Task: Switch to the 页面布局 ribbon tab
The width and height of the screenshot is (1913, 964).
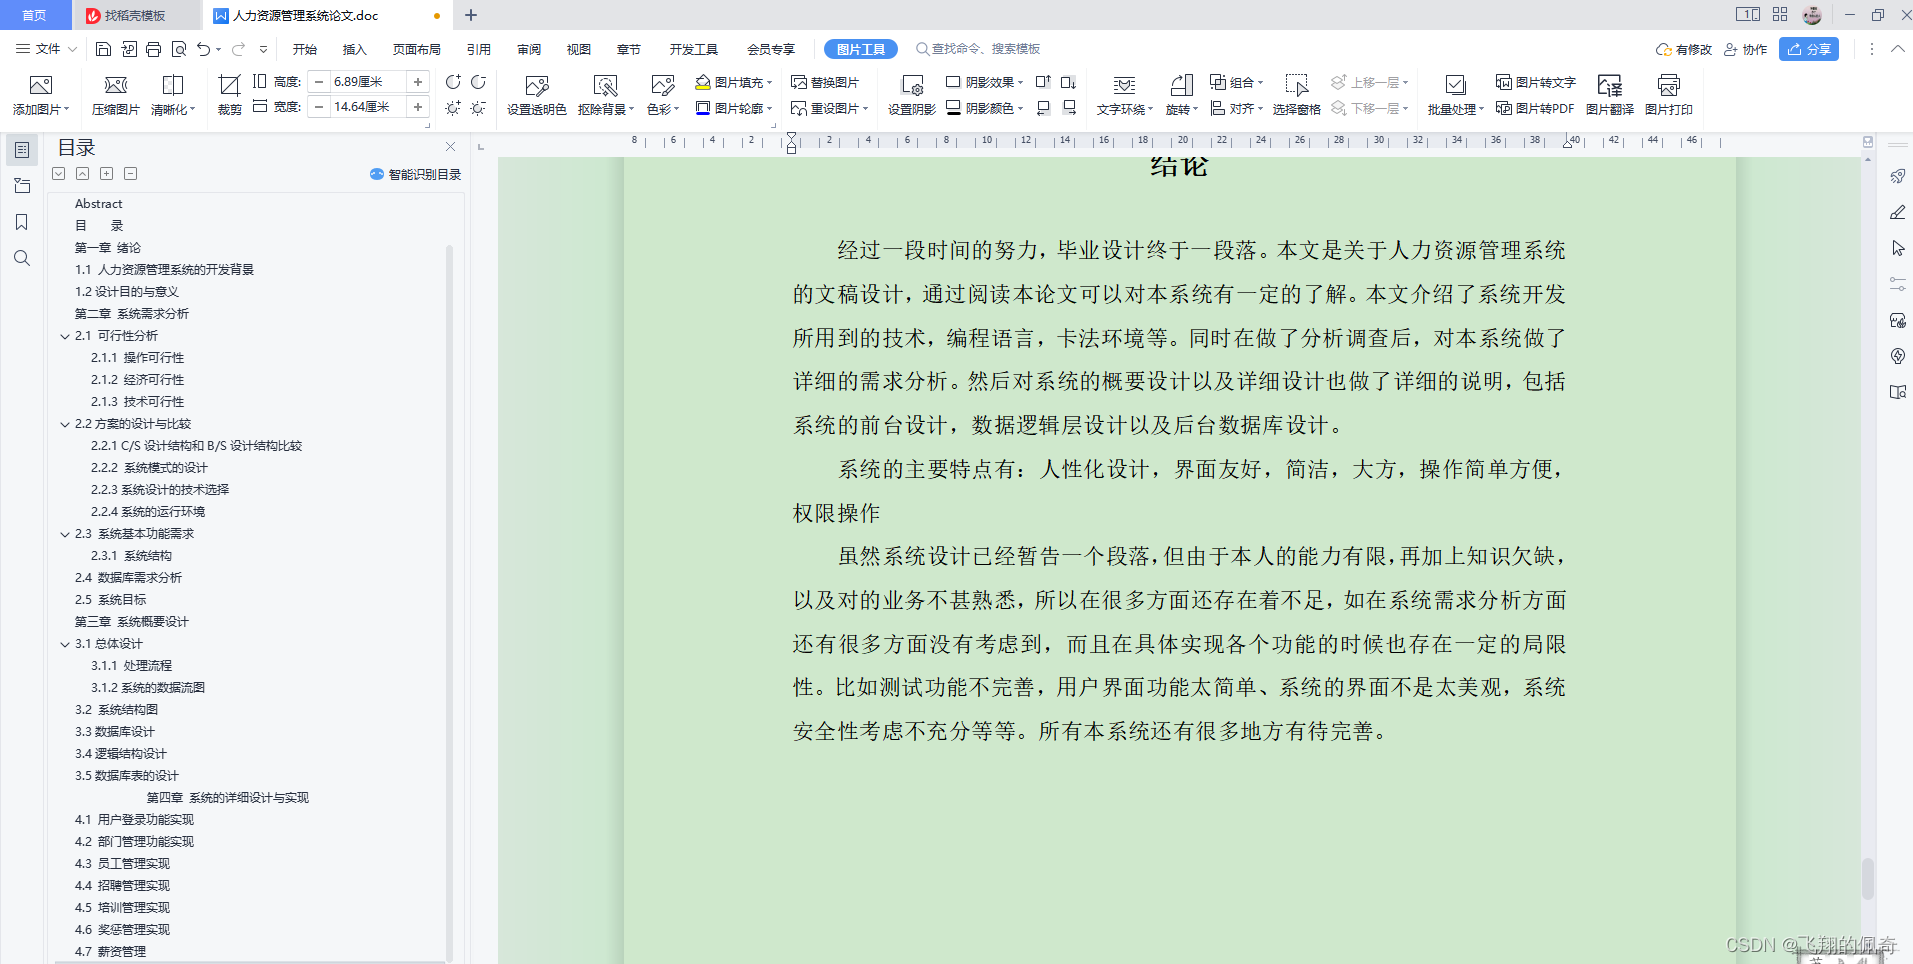Action: (x=417, y=49)
